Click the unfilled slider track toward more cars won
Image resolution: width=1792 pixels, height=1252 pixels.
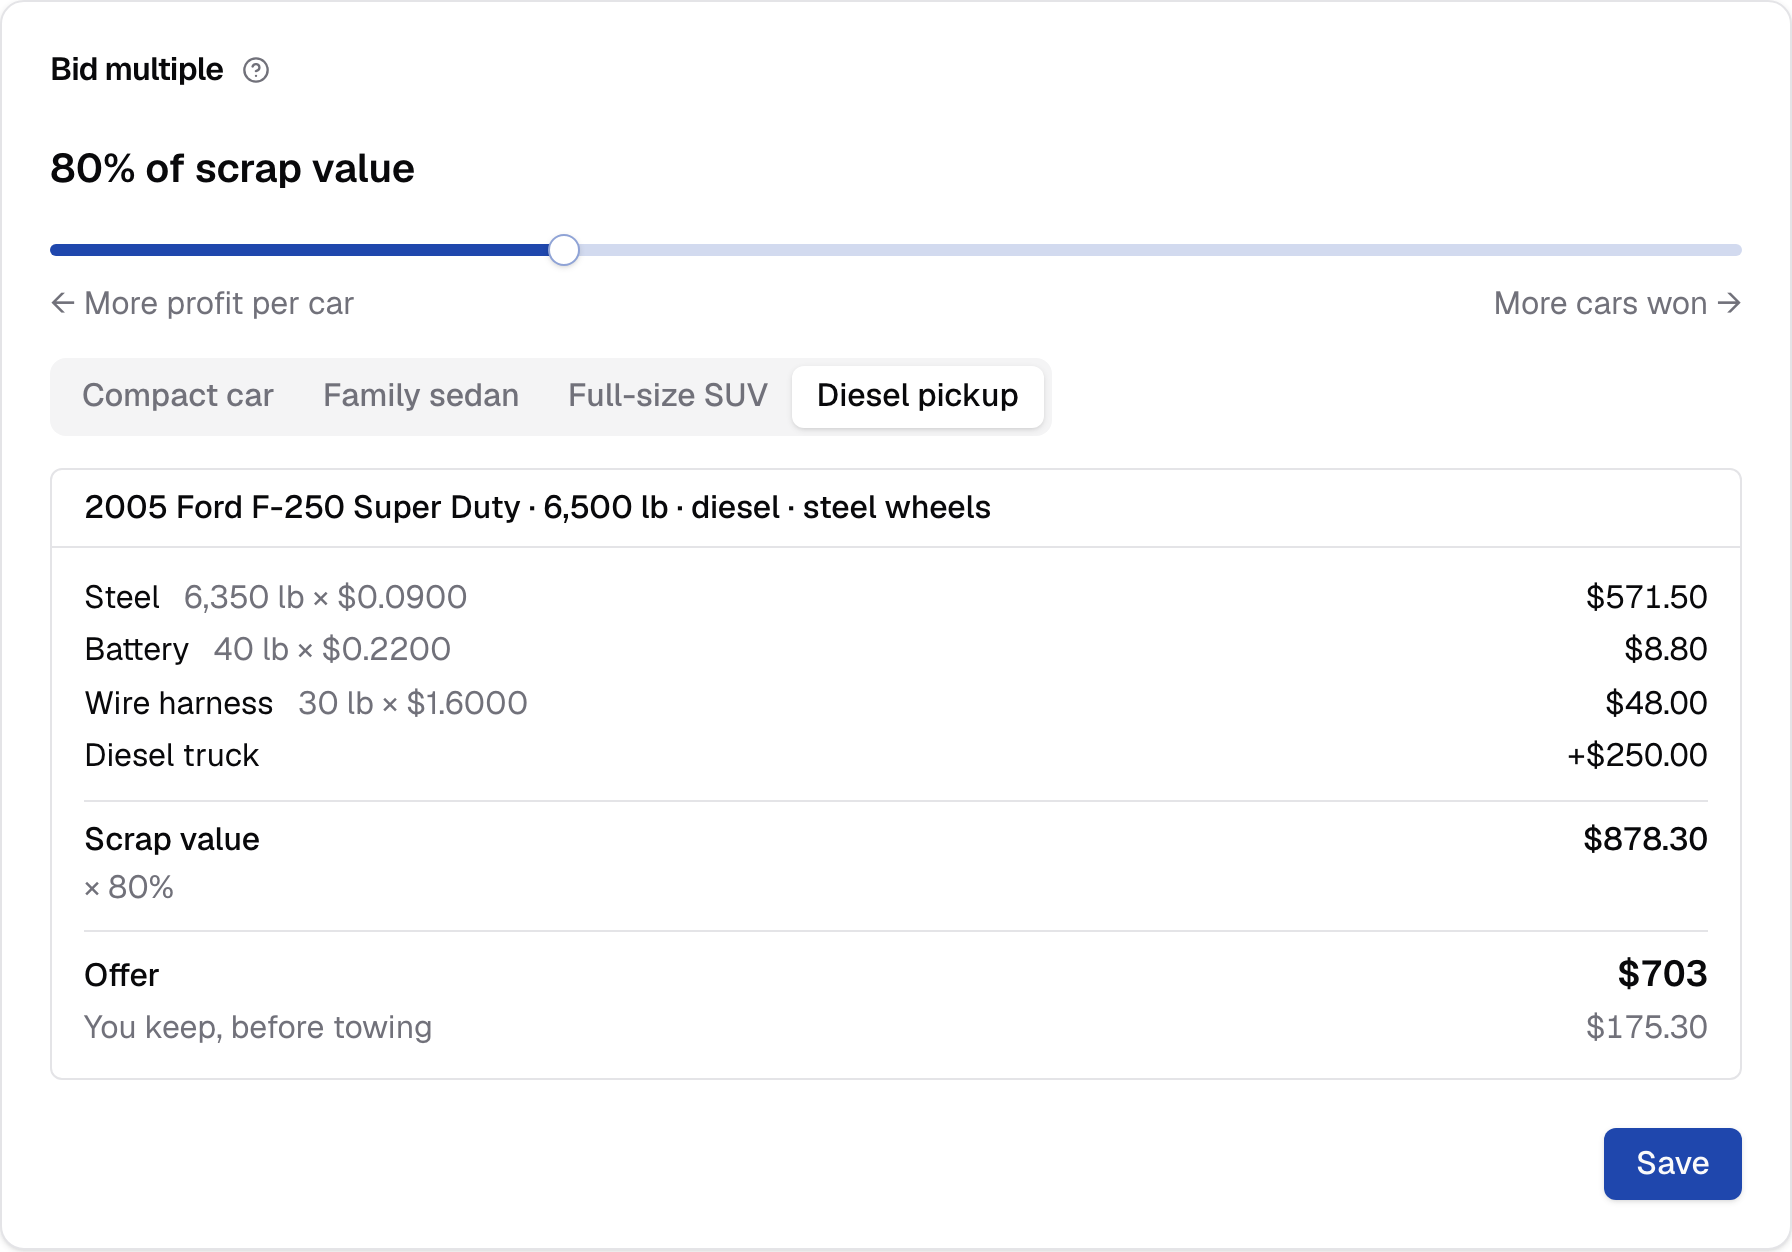click(1160, 250)
